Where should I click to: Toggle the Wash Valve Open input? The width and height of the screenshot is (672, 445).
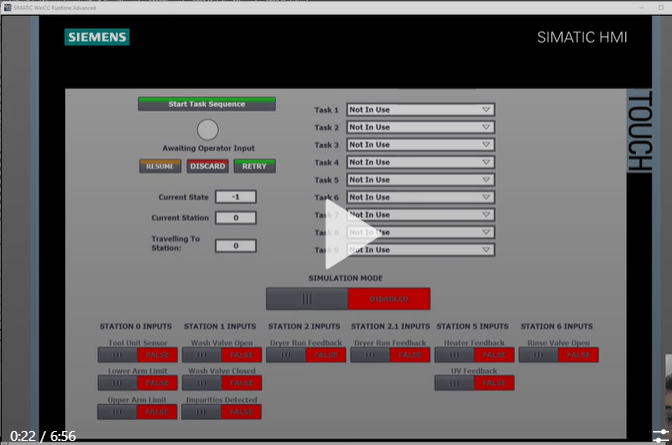pyautogui.click(x=221, y=355)
